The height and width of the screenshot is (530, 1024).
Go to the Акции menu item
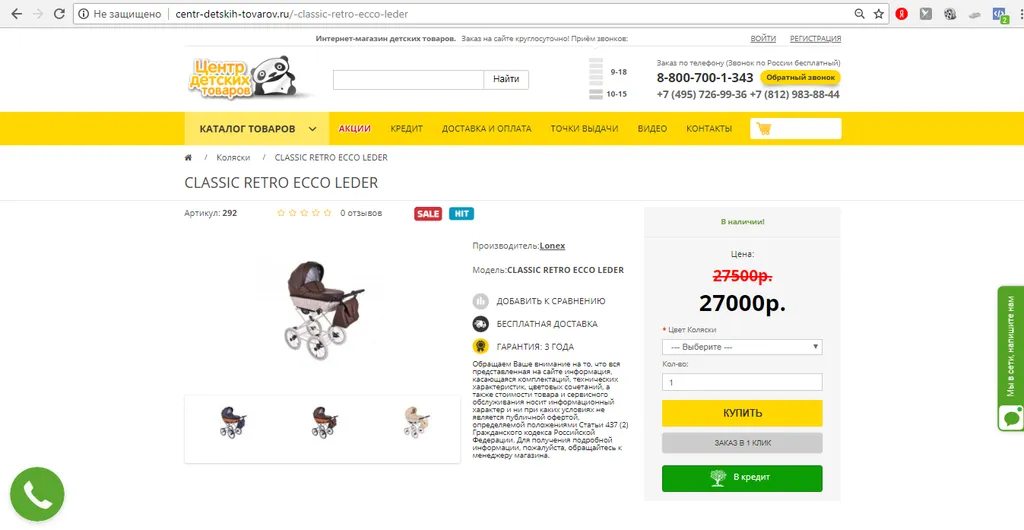(355, 129)
